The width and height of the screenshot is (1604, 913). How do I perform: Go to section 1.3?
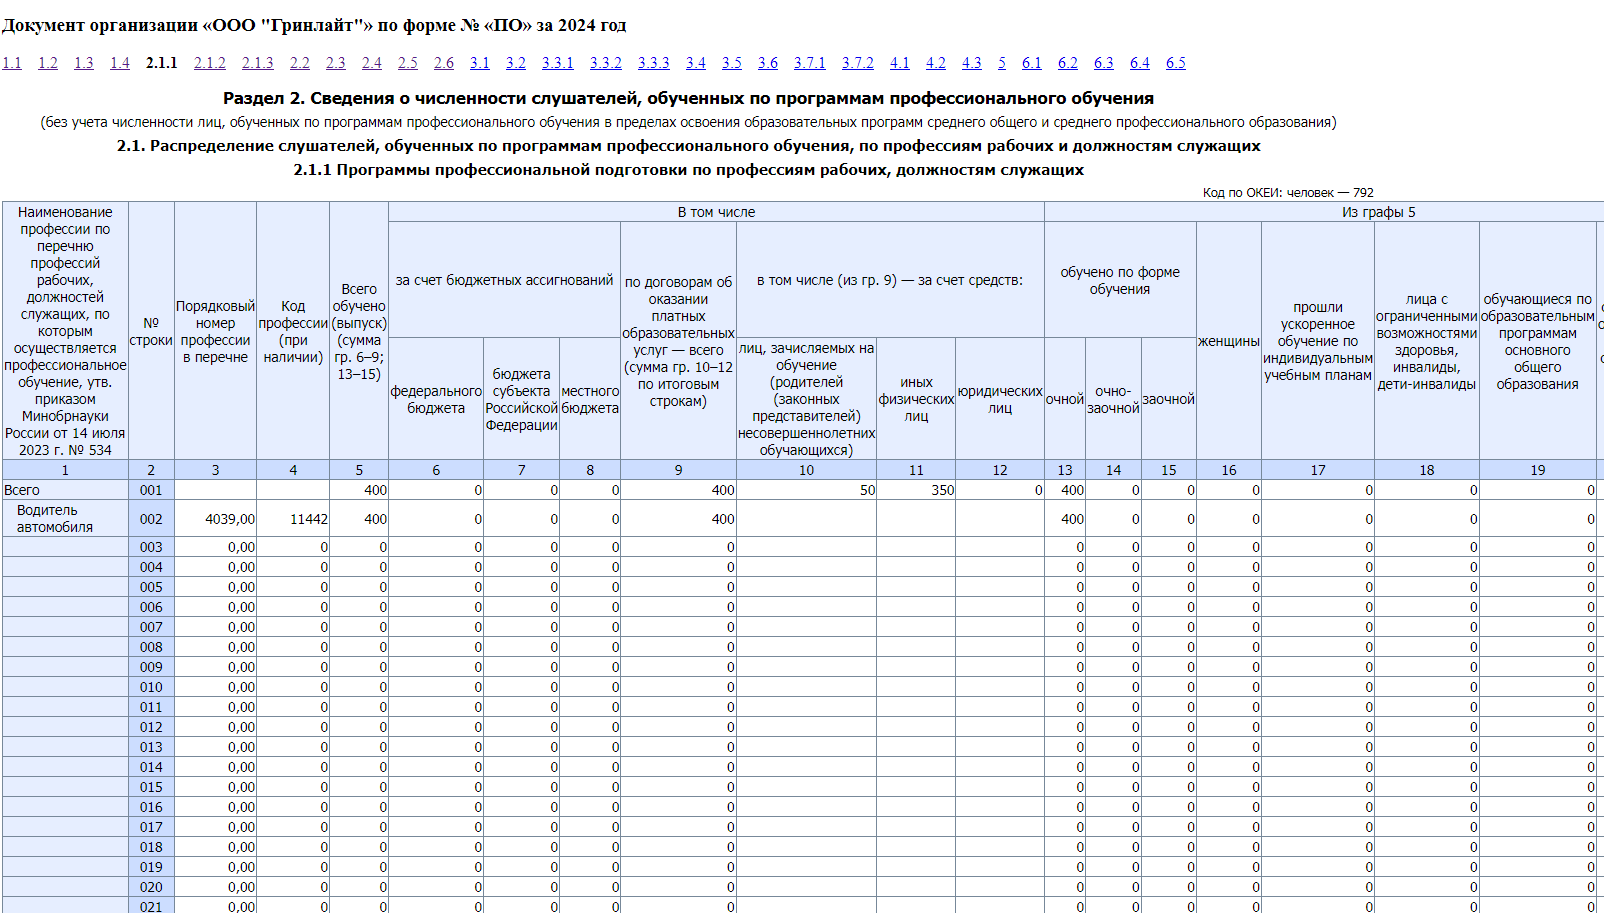84,63
